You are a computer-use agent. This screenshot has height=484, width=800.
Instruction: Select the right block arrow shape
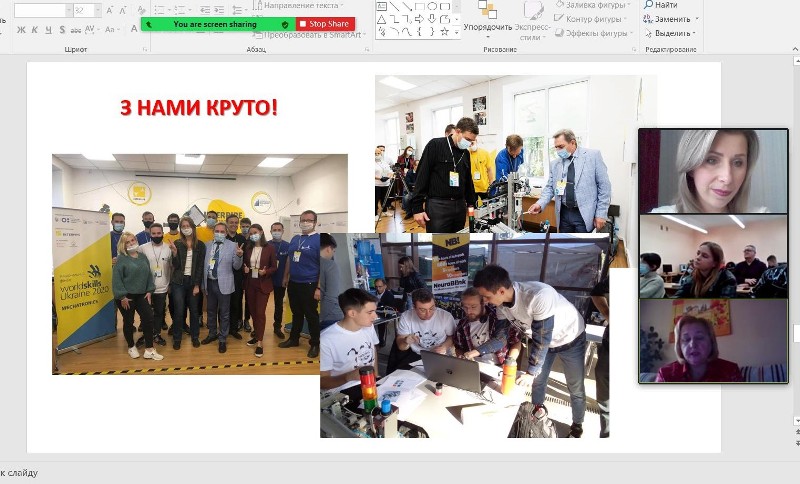point(420,19)
